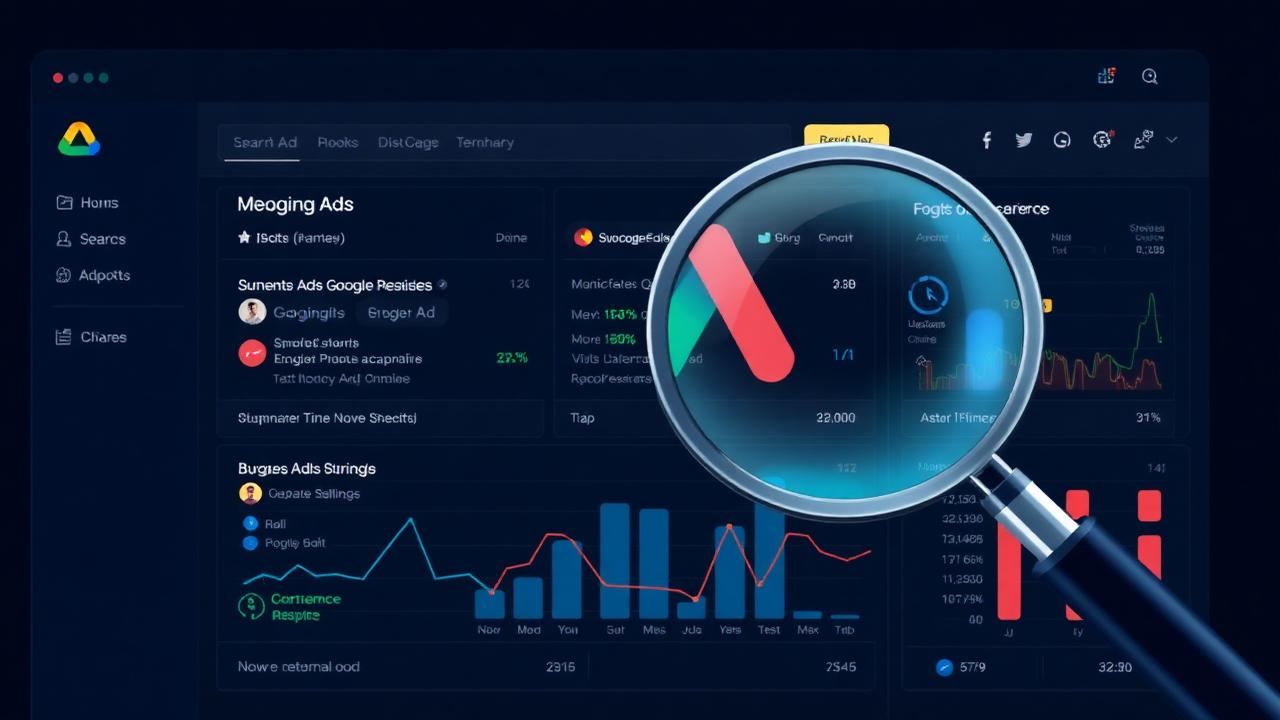This screenshot has height=720, width=1280.
Task: Switch to the Rooks tab
Action: (x=338, y=142)
